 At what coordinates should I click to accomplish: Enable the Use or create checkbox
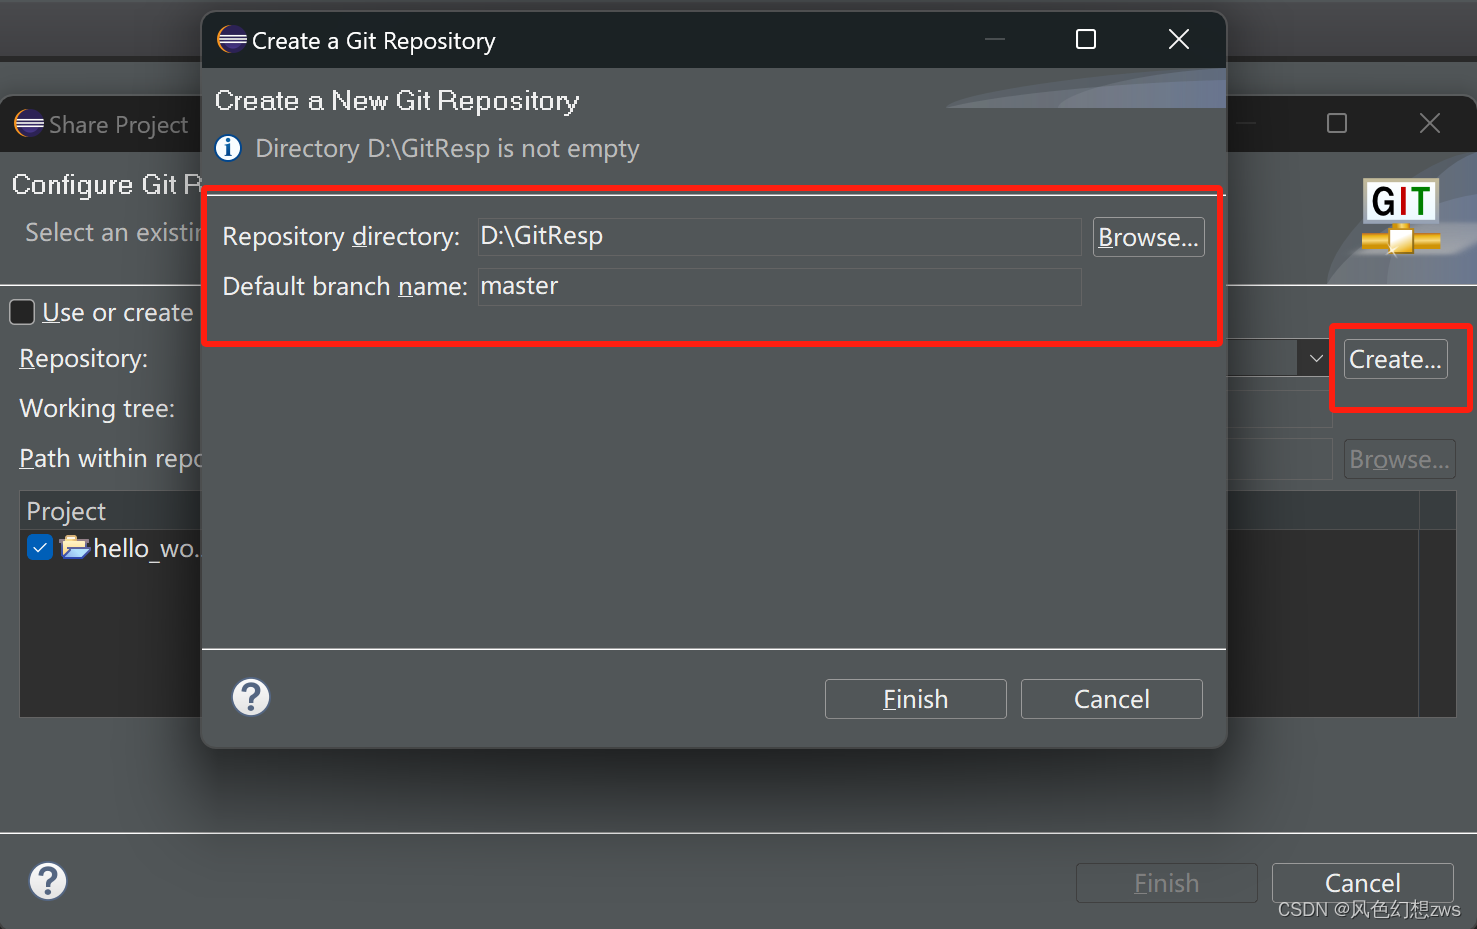[x=22, y=312]
